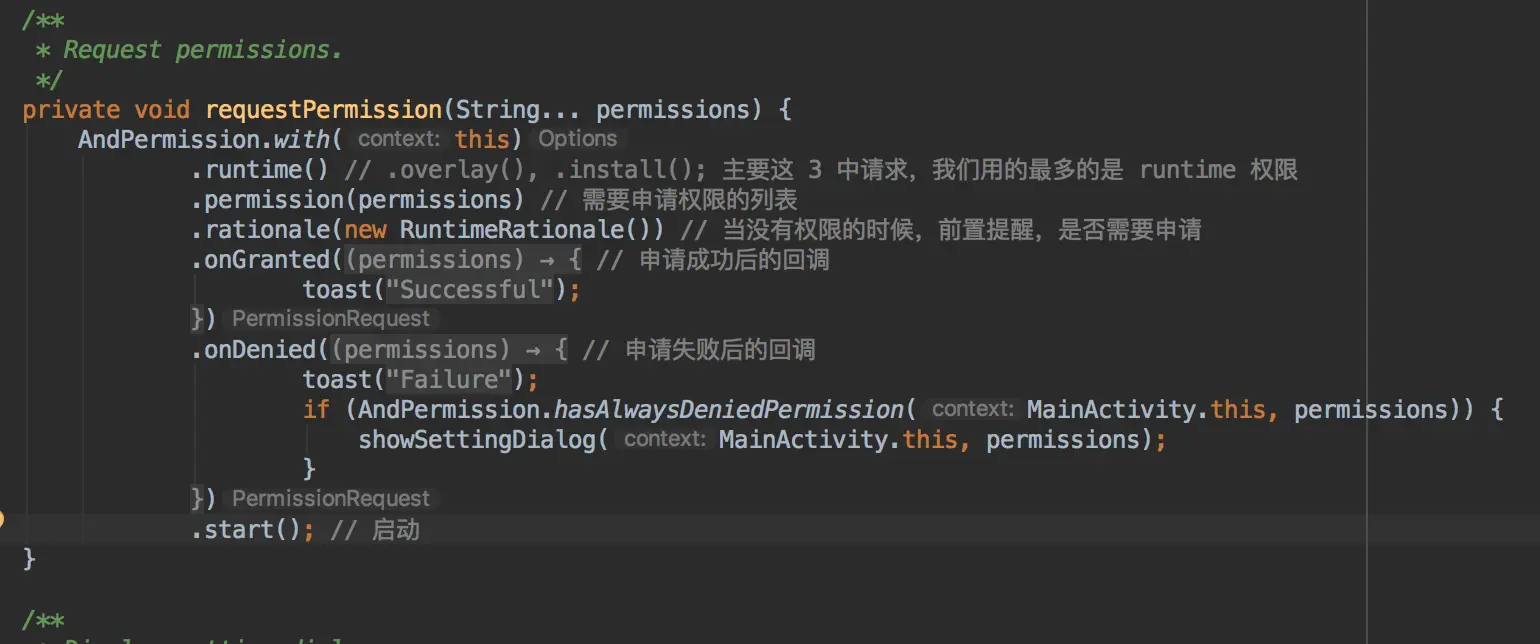This screenshot has width=1540, height=644.
Task: Expand the folded onDenied lambda arrow
Action: coord(534,350)
